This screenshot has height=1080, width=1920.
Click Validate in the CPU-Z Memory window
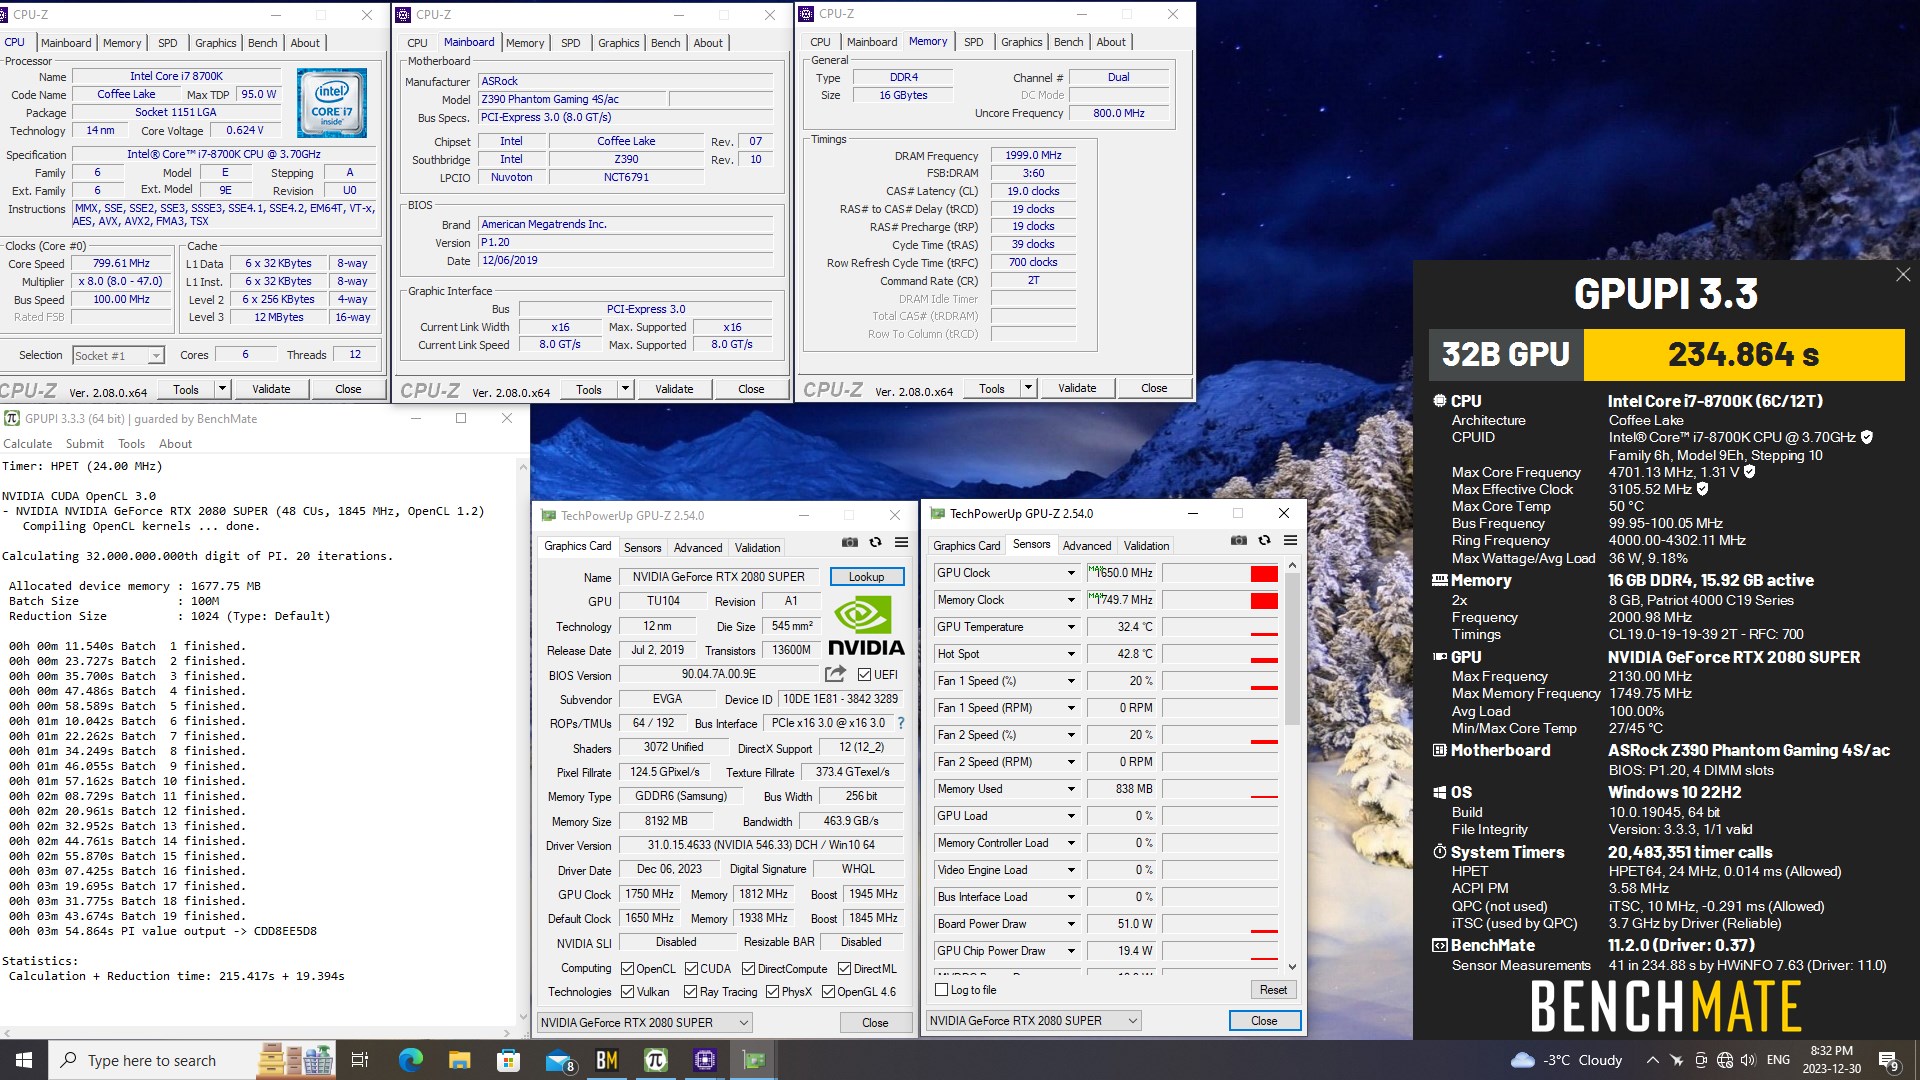[1076, 388]
